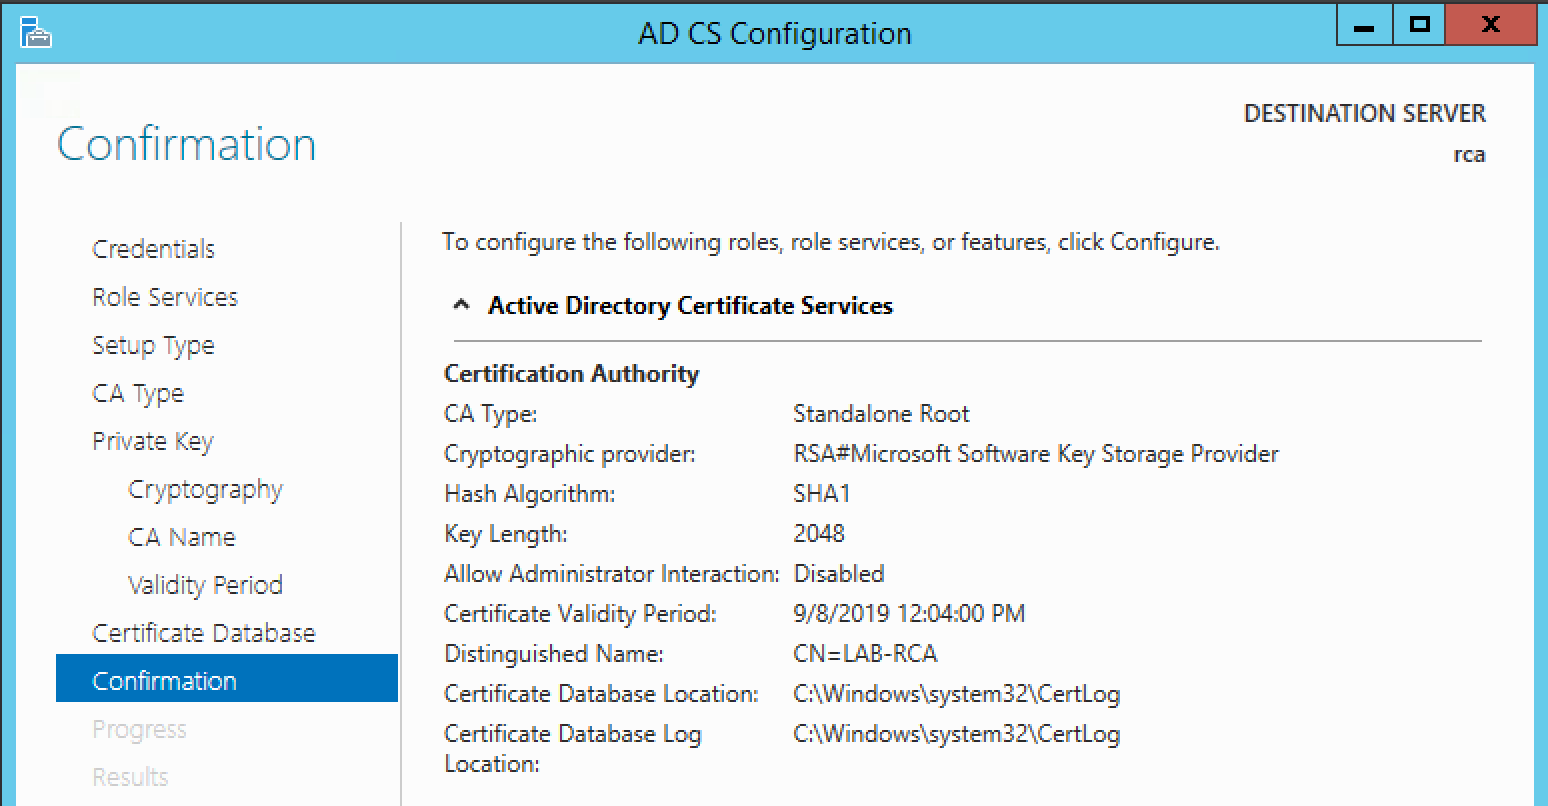Jump to the CA Name sub-step
This screenshot has height=806, width=1548.
tap(182, 537)
